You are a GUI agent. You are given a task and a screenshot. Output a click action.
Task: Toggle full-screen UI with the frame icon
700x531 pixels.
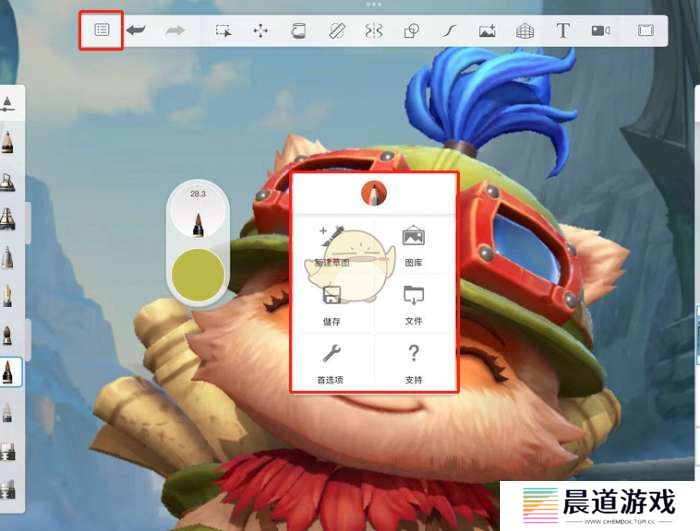click(646, 30)
